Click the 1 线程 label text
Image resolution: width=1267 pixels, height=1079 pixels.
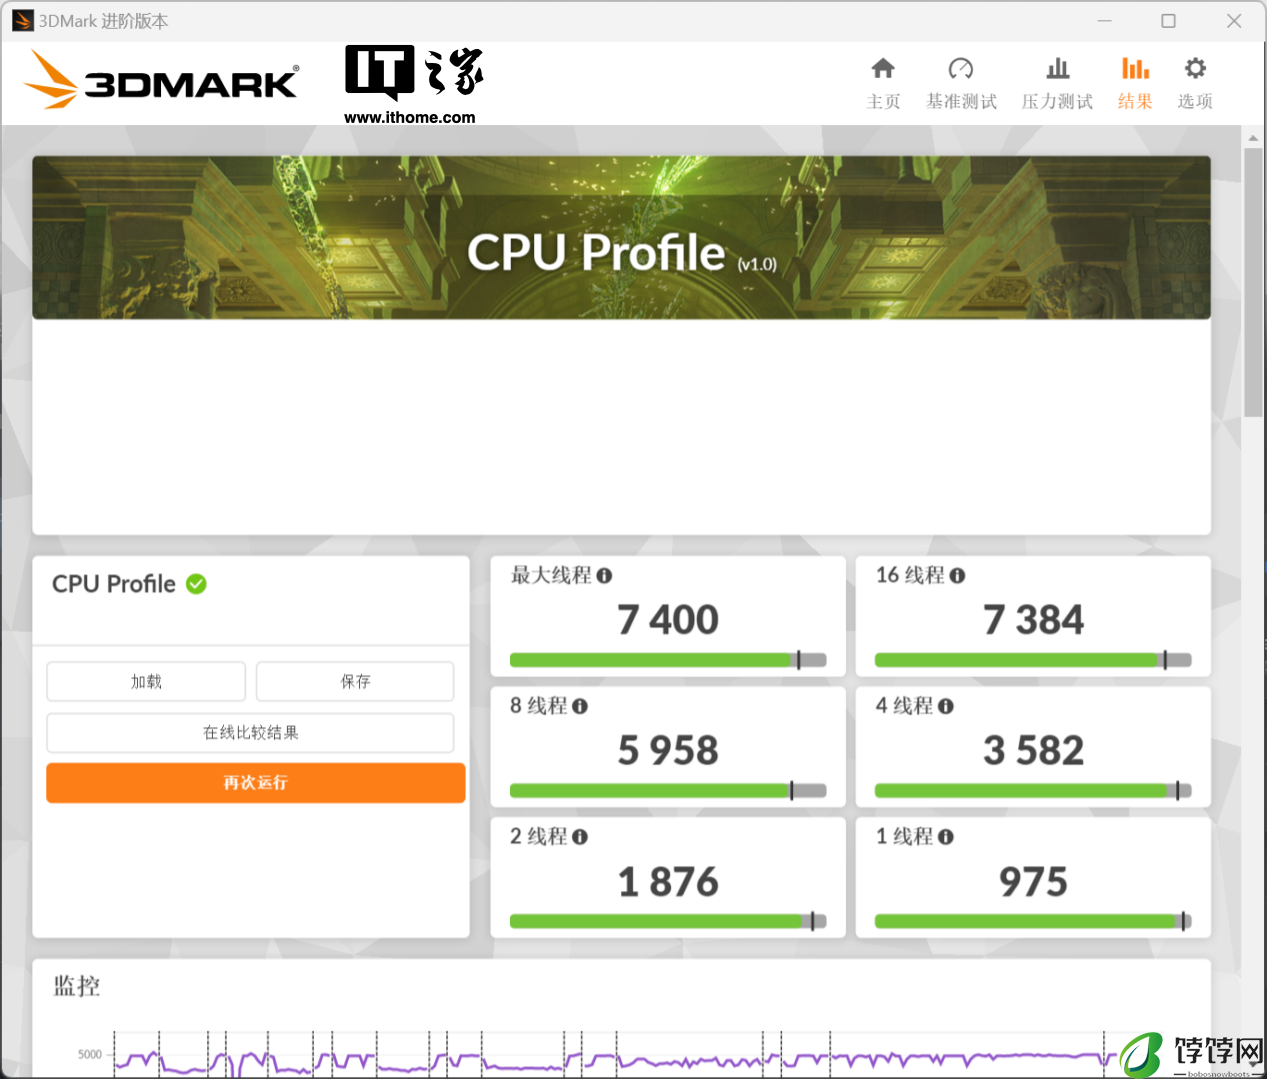pyautogui.click(x=905, y=837)
